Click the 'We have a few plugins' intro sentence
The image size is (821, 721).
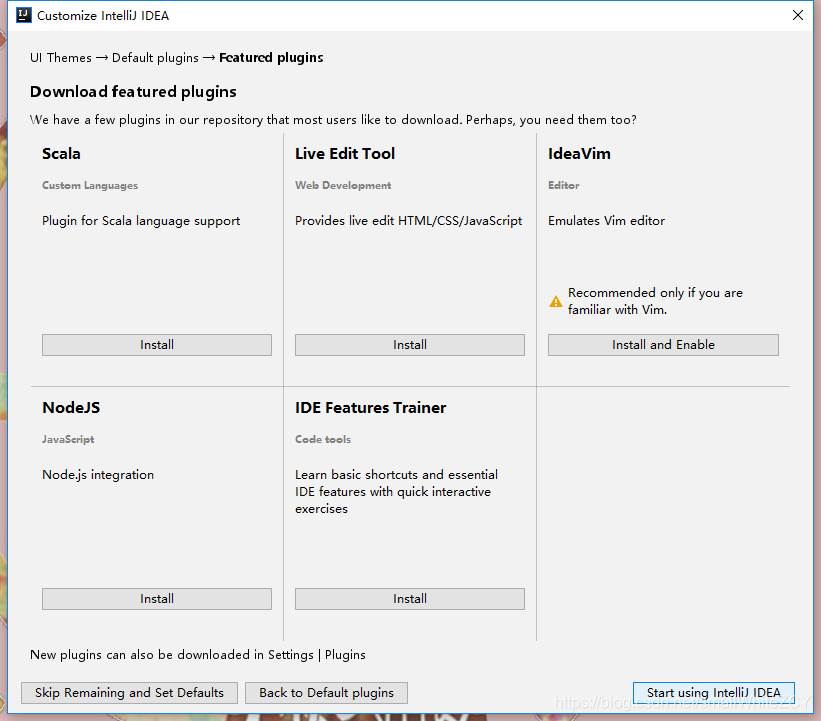(333, 120)
